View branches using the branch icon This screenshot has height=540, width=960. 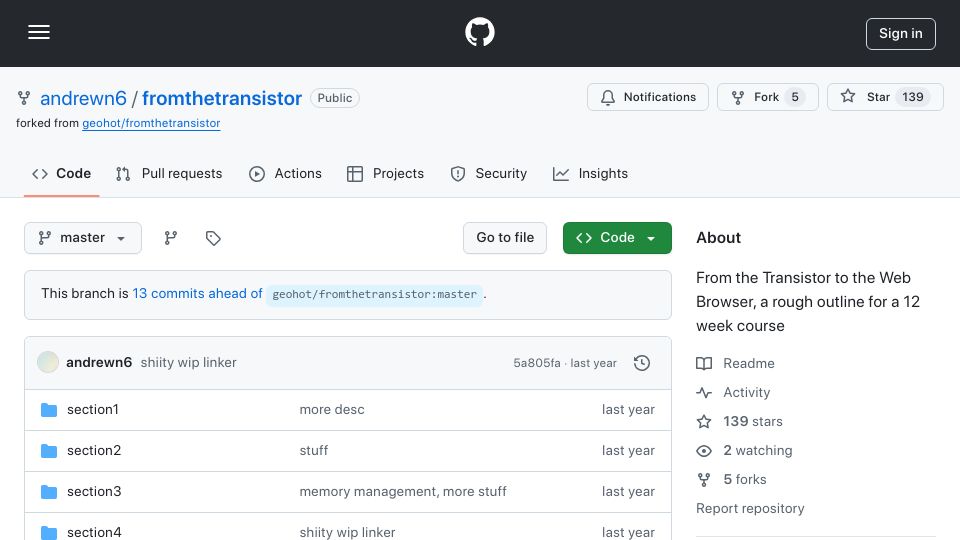point(171,238)
